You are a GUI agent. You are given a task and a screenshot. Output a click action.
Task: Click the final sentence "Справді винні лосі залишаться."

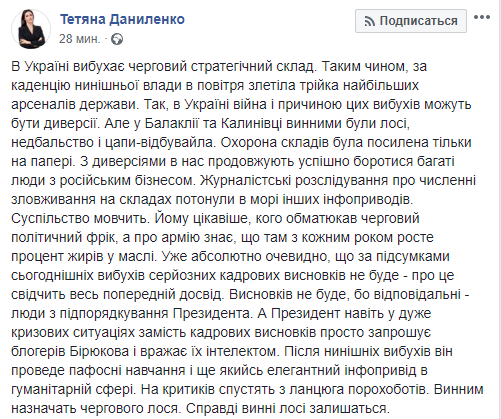pyautogui.click(x=288, y=409)
